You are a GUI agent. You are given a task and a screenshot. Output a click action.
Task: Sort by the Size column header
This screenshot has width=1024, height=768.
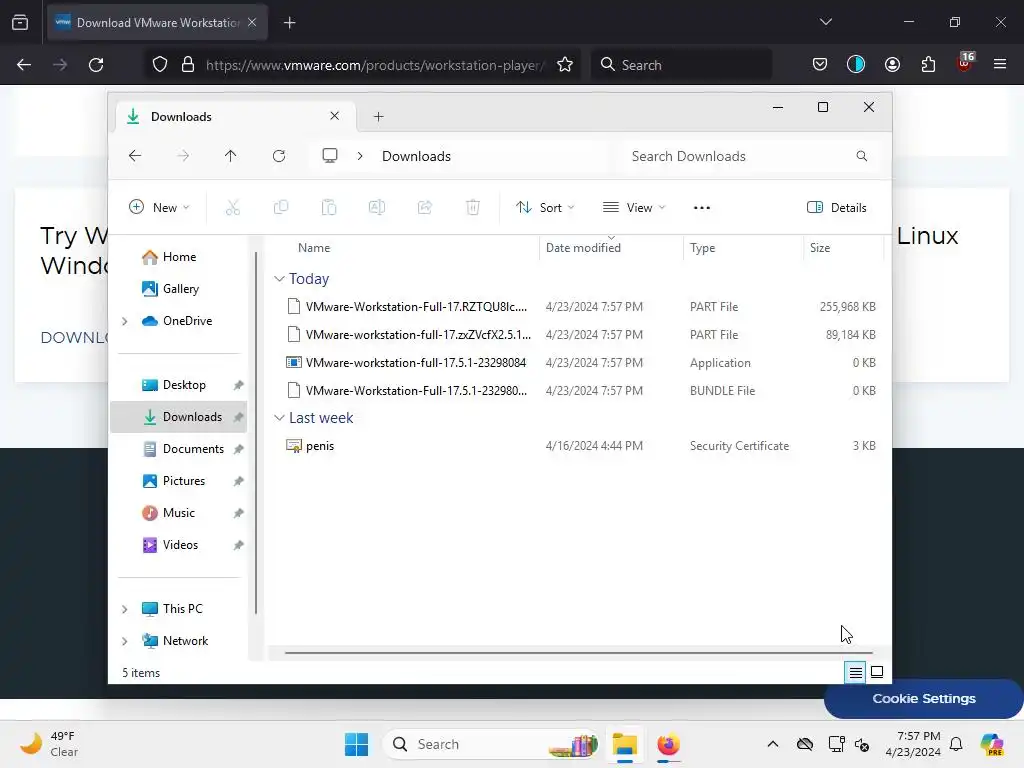tap(820, 248)
